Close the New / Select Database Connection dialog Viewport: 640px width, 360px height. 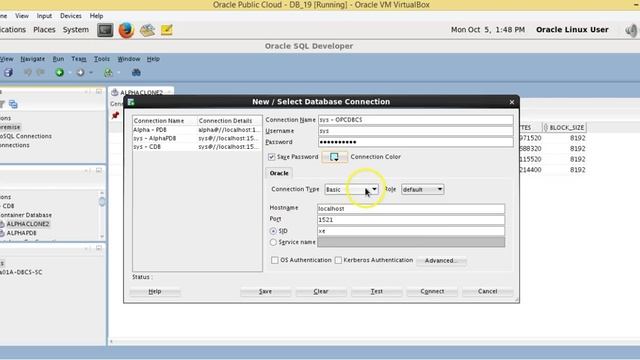512,102
